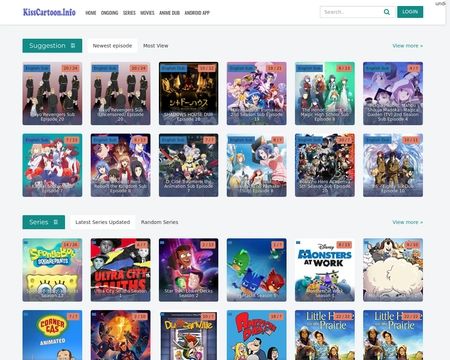Open Corner Gas Animated series thumbnail
This screenshot has height=360, width=450.
[x=52, y=335]
